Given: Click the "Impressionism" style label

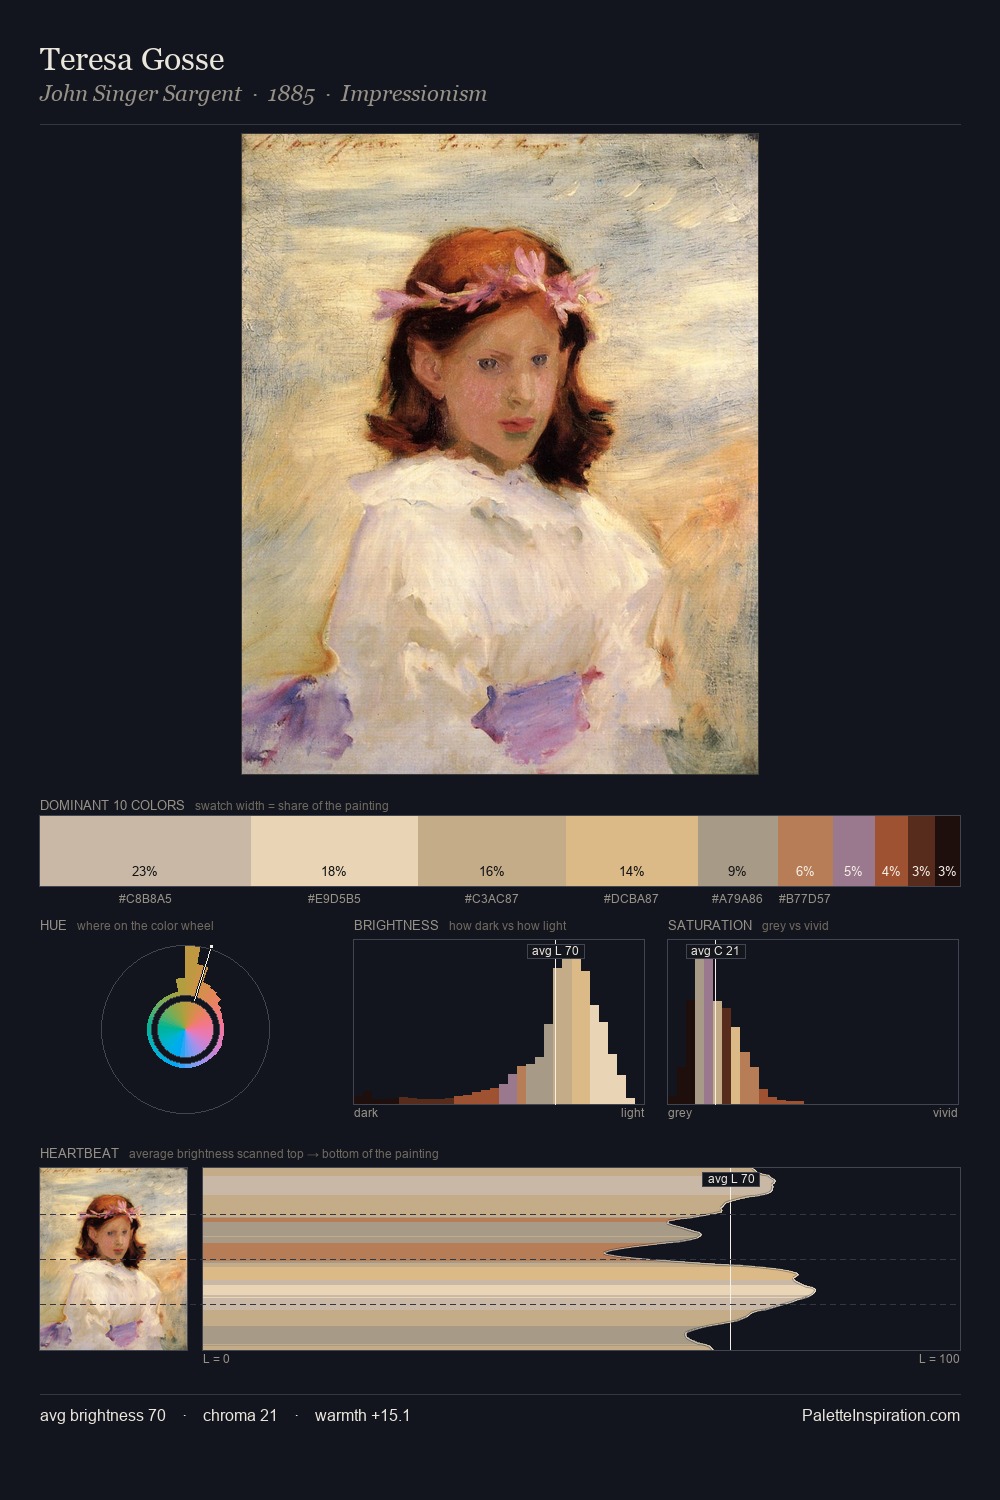Looking at the screenshot, I should pos(414,94).
